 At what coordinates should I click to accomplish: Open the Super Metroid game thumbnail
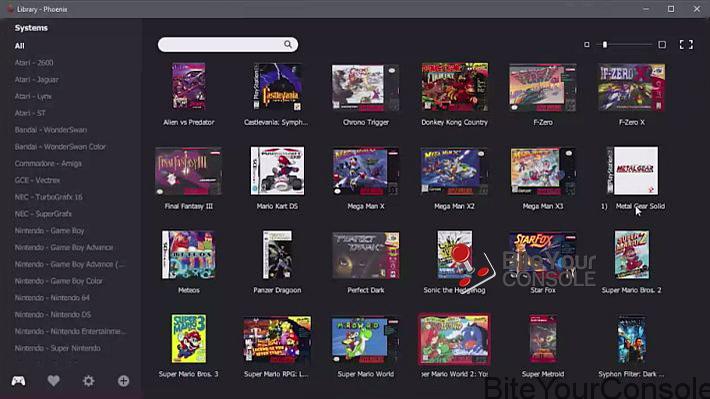[x=543, y=339]
